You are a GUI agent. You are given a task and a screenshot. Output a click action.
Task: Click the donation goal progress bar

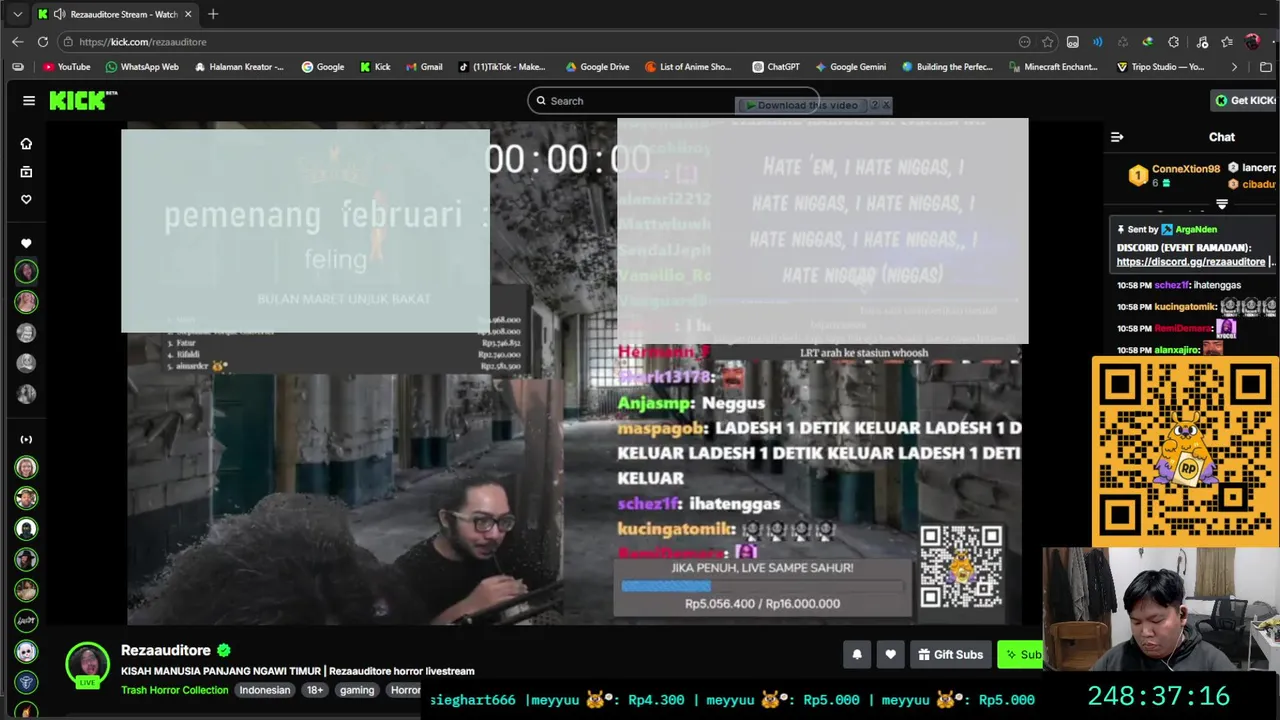(x=762, y=586)
